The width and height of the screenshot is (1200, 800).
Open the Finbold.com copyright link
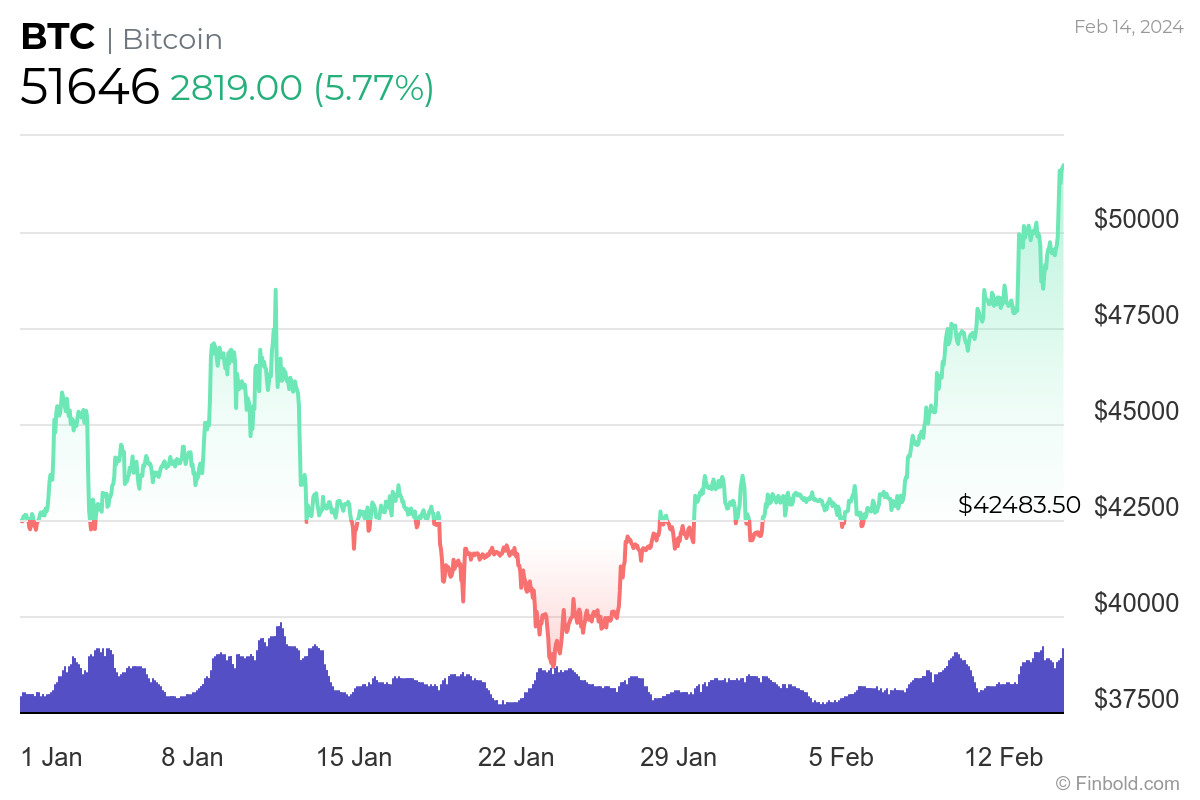(x=1117, y=783)
